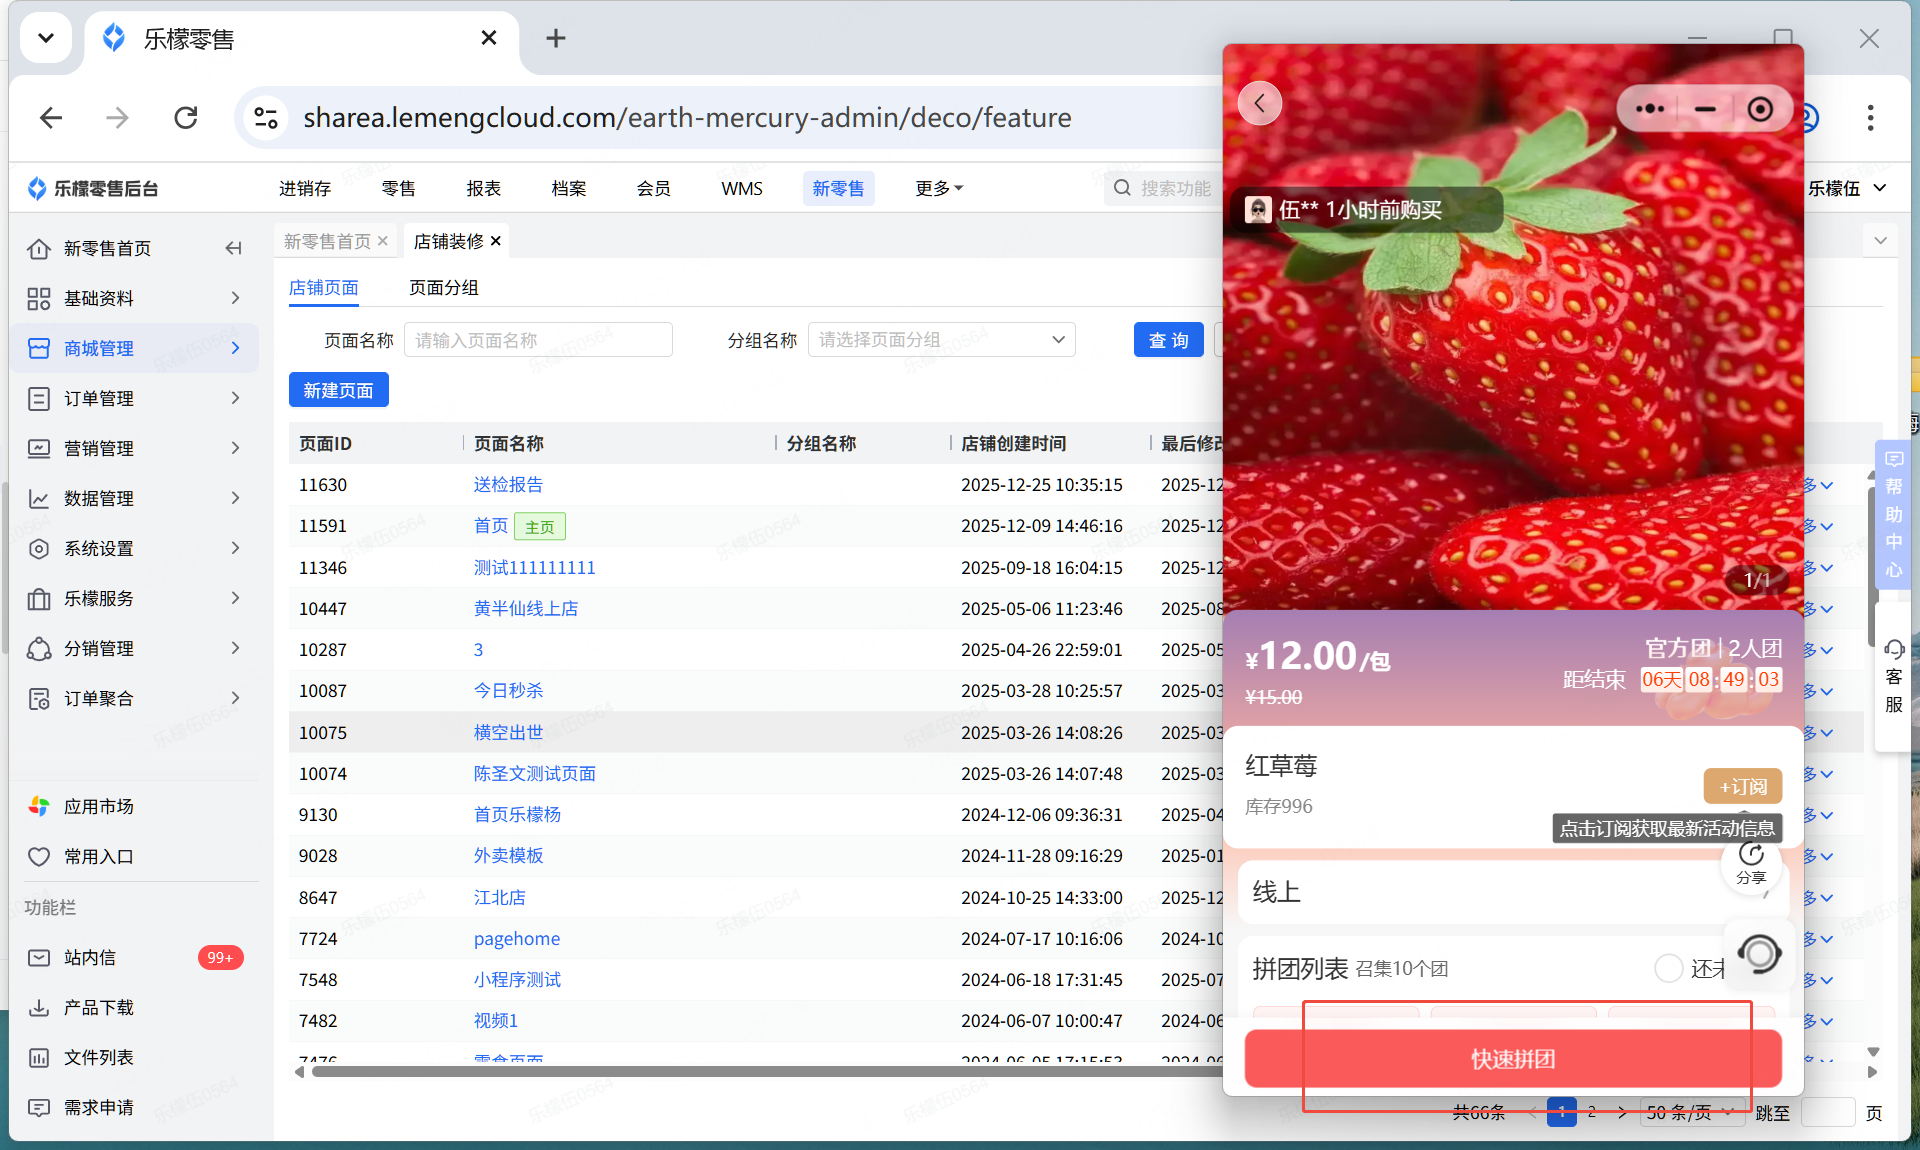Viewport: 1920px width, 1150px height.
Task: Click the 新建页面 button
Action: [x=338, y=390]
